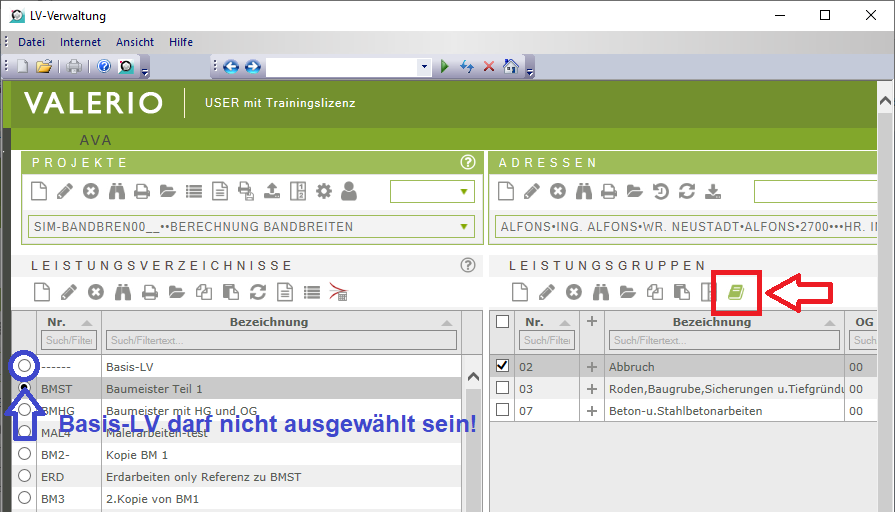Select the Basis-LV radio button
The image size is (895, 512).
(x=25, y=366)
